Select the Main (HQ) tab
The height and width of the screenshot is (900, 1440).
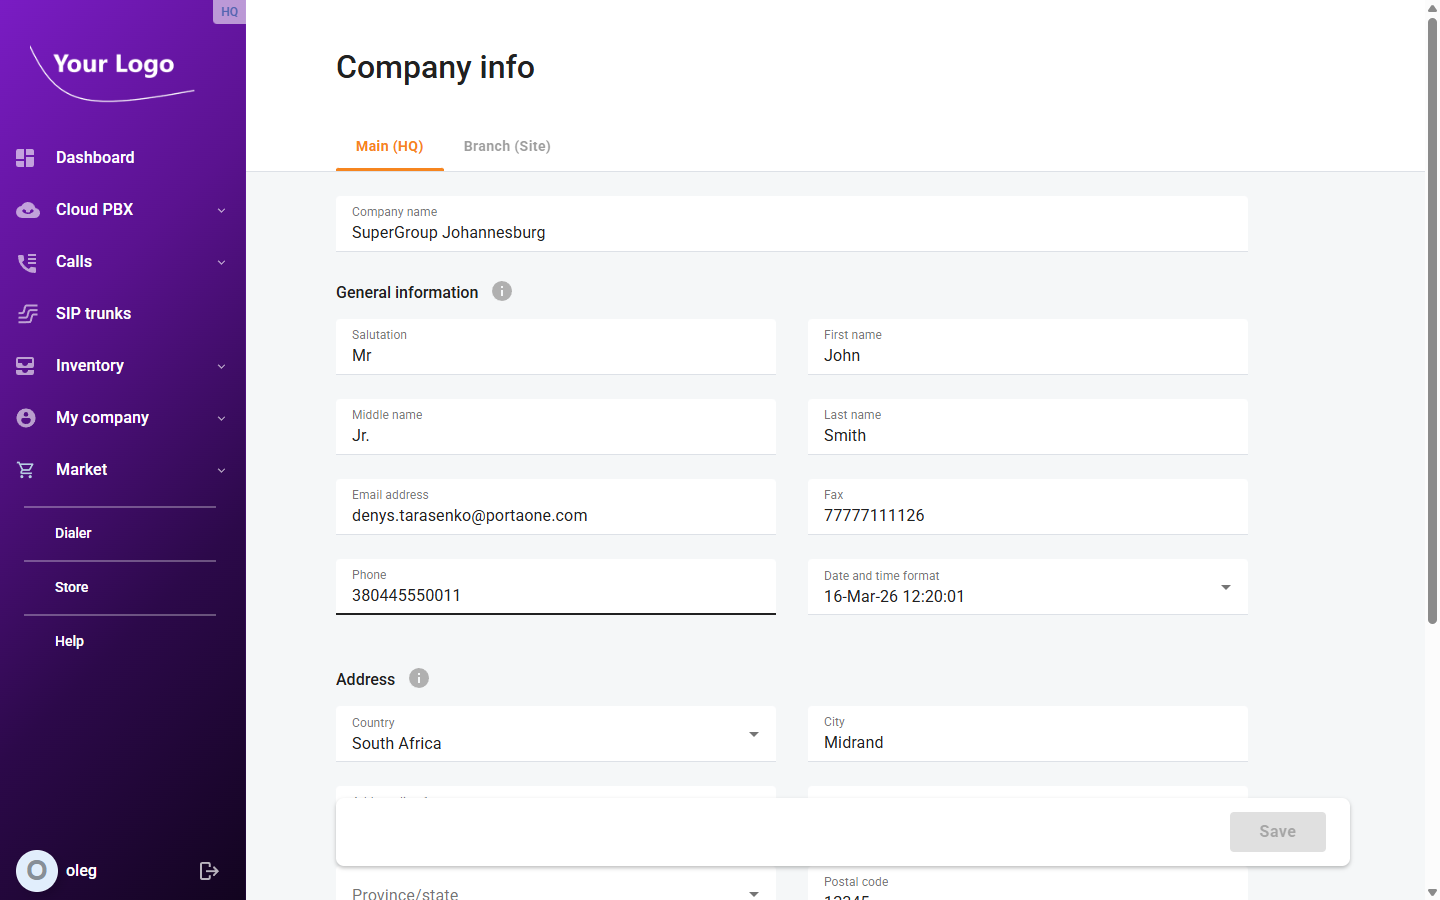click(x=389, y=146)
